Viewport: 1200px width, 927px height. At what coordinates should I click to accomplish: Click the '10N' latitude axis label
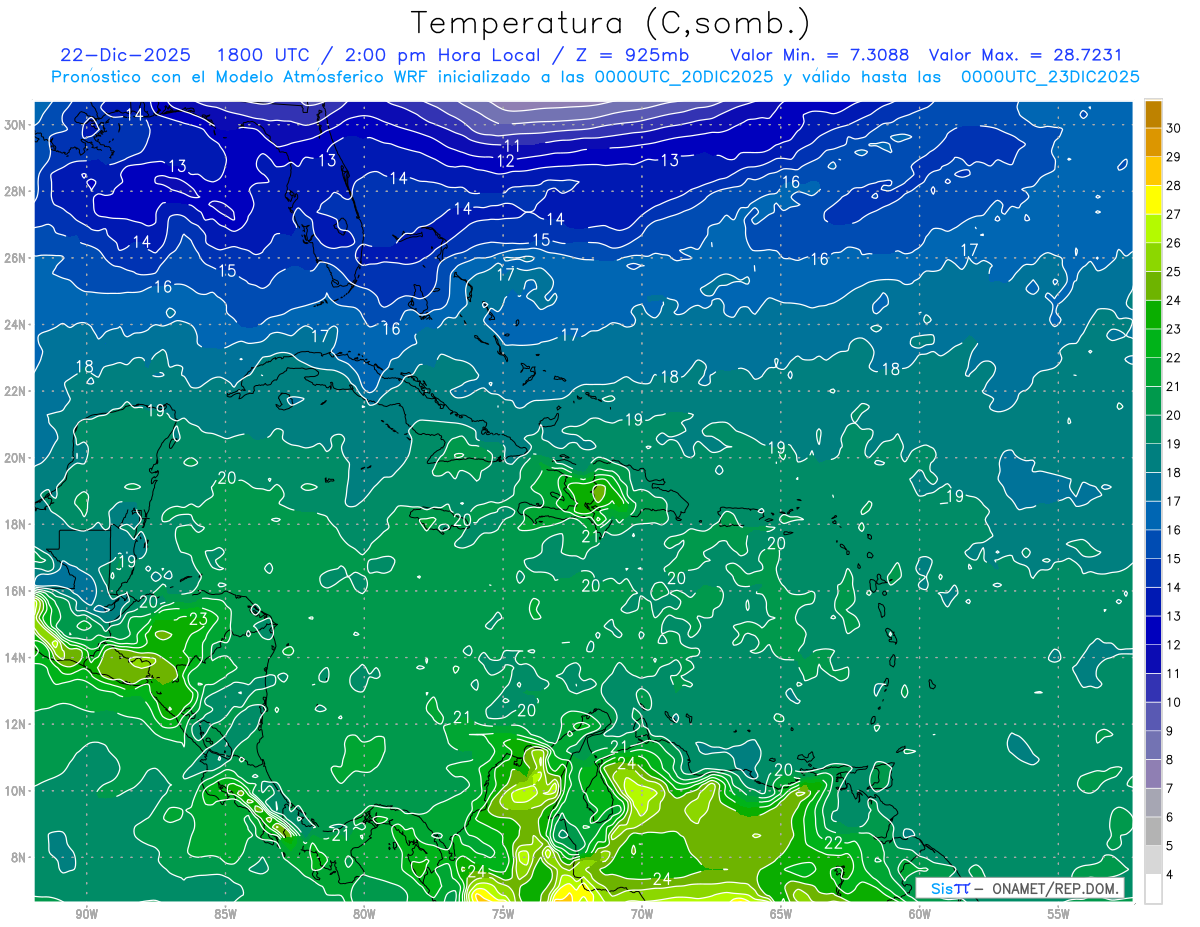tap(15, 790)
